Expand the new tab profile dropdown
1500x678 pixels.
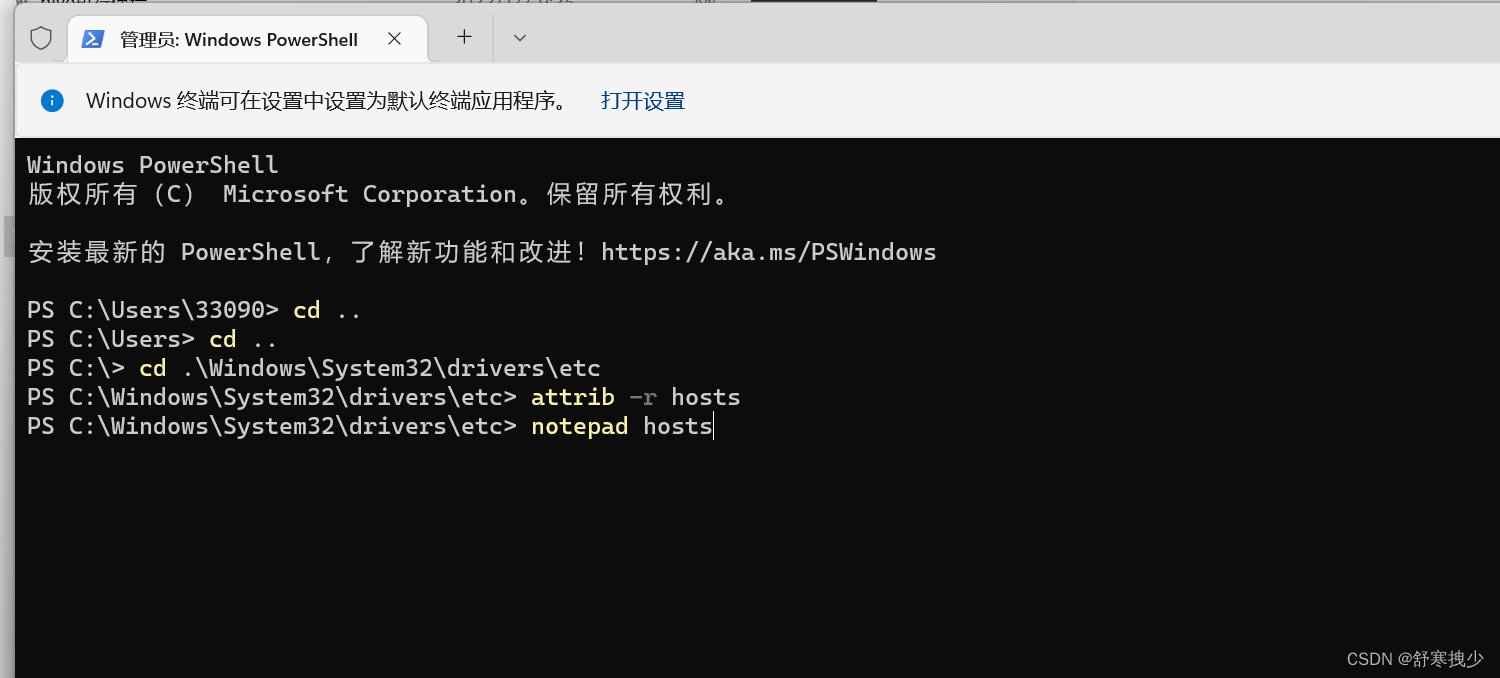coord(519,38)
